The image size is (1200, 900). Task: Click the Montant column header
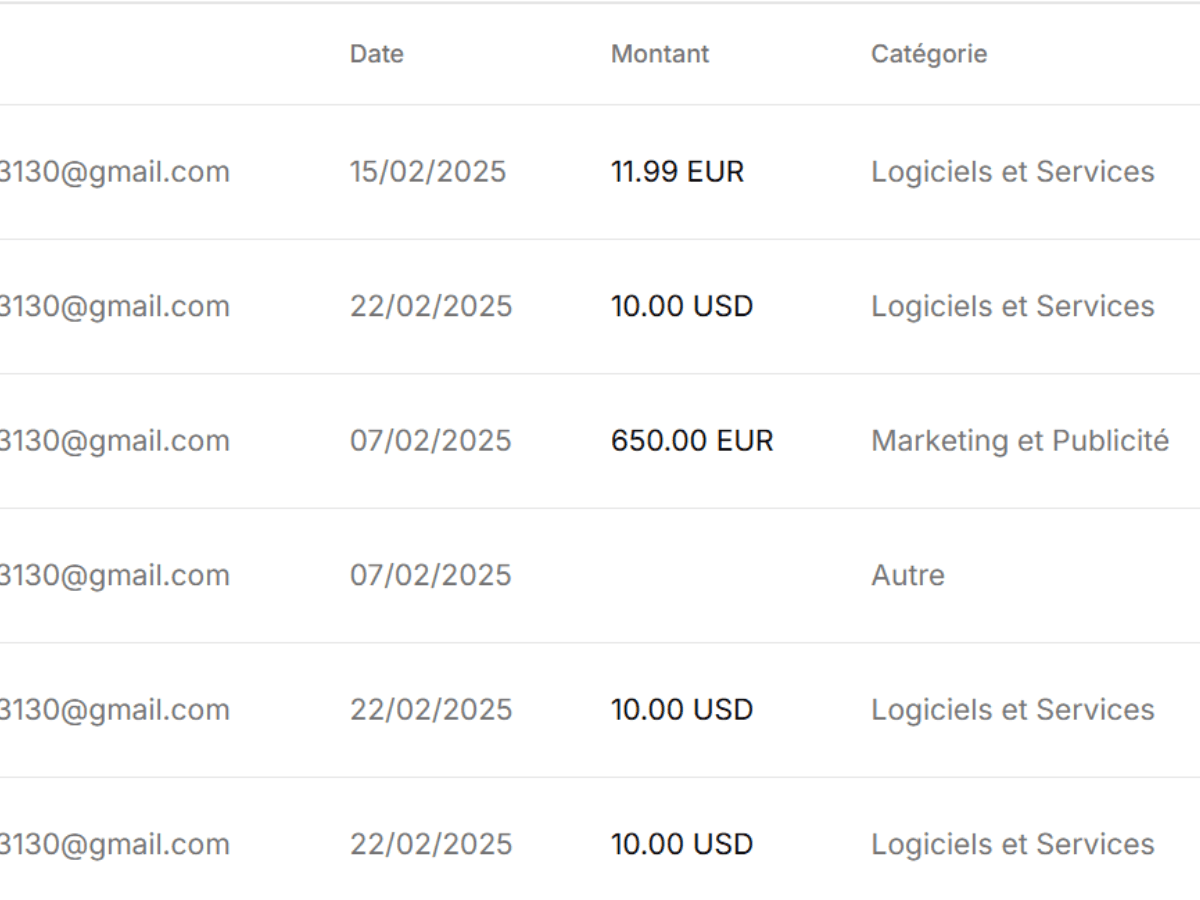(x=660, y=54)
